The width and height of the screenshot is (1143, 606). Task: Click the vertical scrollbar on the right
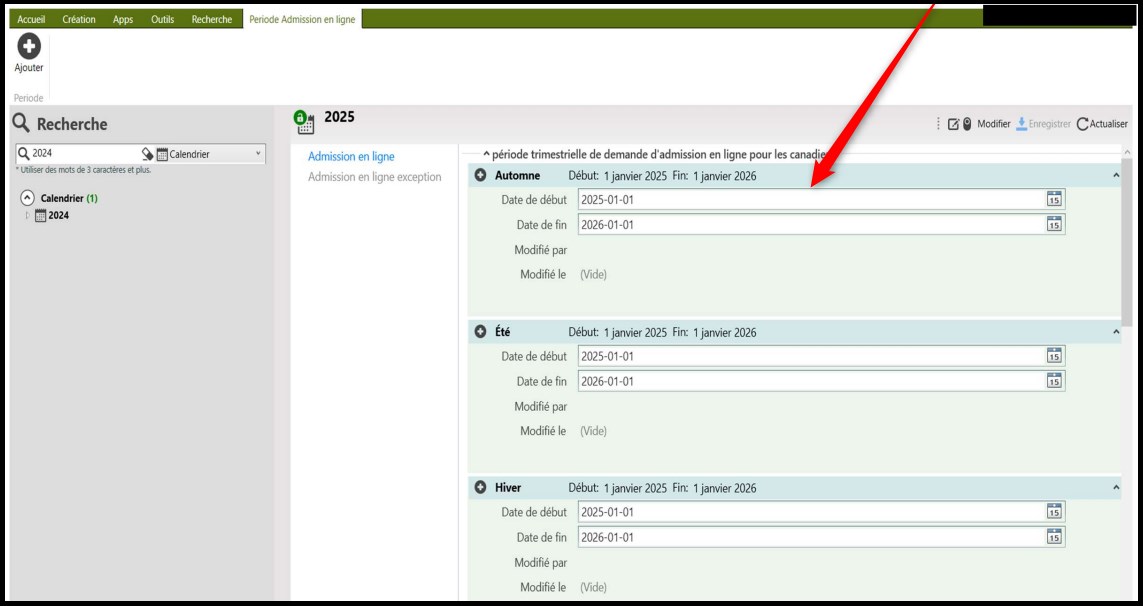tap(1128, 250)
